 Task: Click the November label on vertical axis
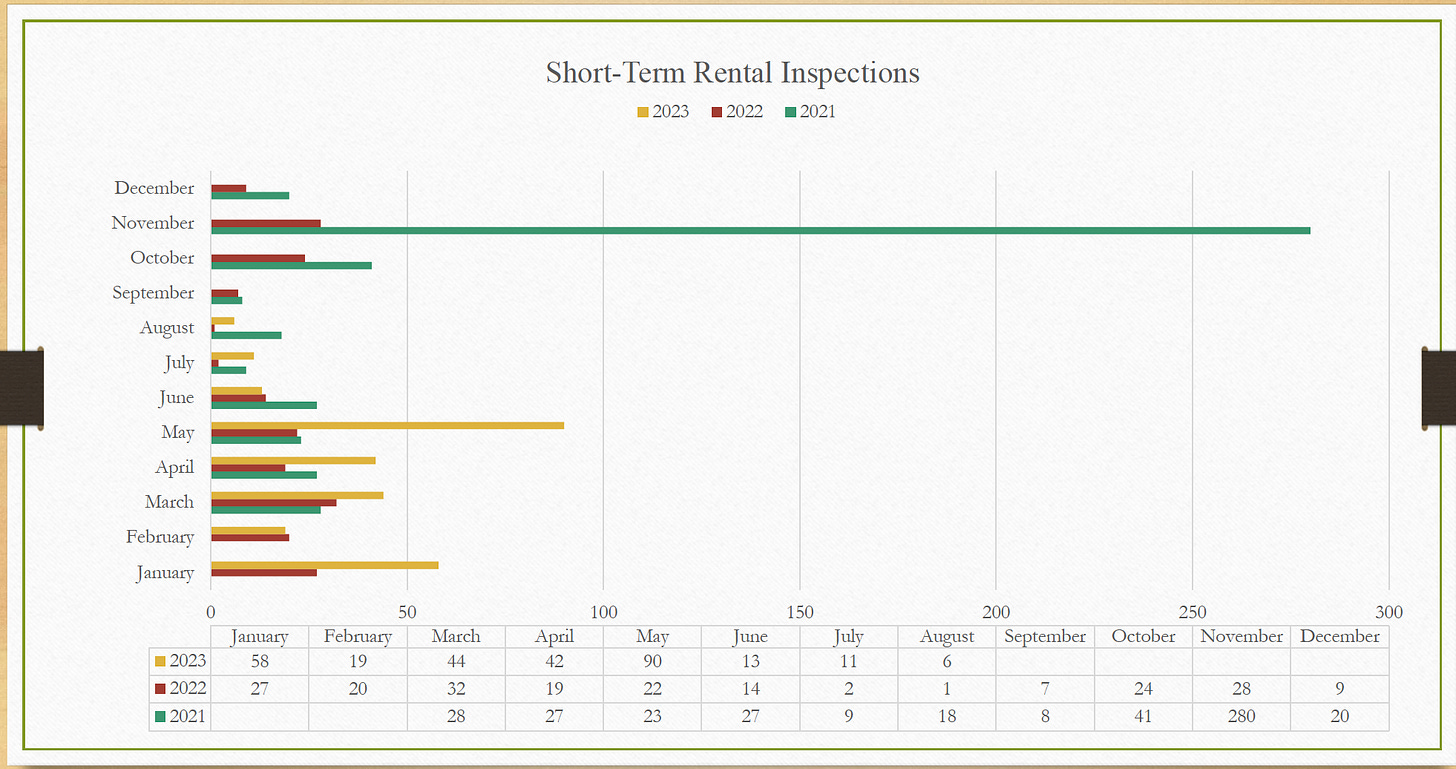click(153, 223)
